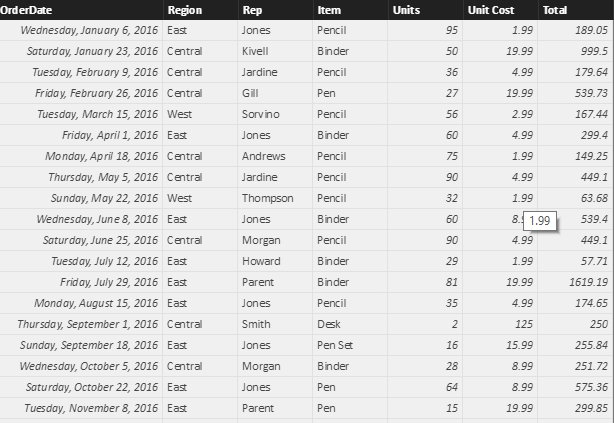Image resolution: width=614 pixels, height=423 pixels.
Task: Click the Wednesday, January 6, 2016 date cell
Action: tap(89, 30)
